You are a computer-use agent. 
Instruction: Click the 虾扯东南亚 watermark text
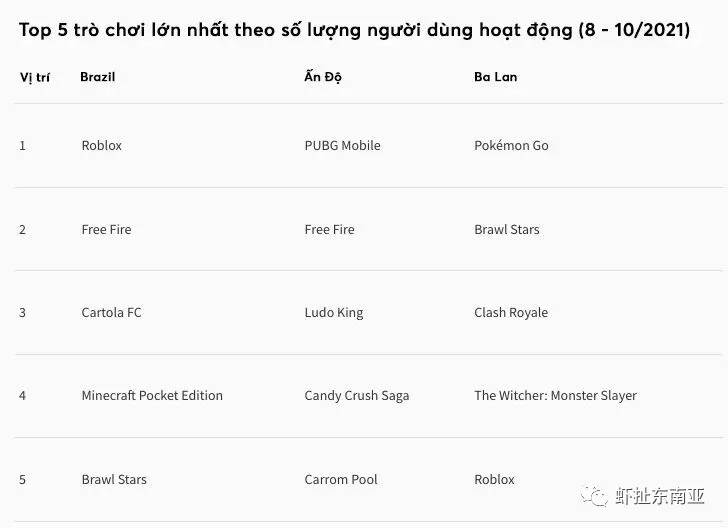click(660, 496)
